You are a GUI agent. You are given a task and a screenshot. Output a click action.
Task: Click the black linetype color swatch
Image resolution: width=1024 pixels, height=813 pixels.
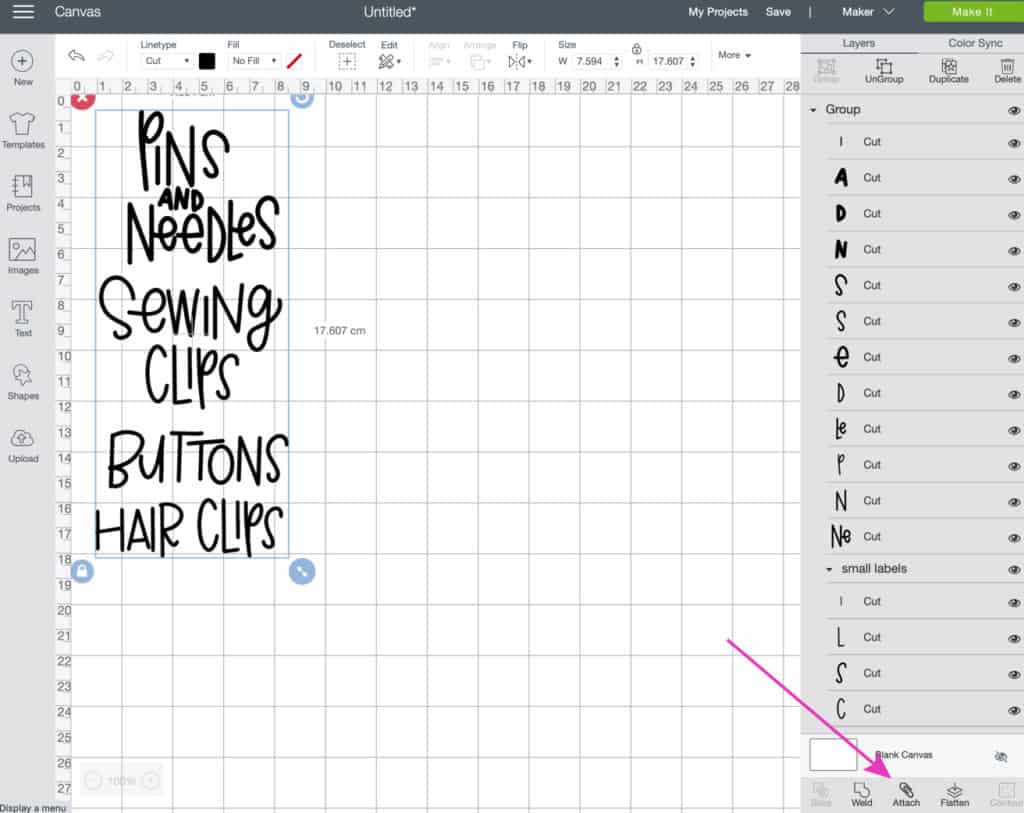[207, 61]
